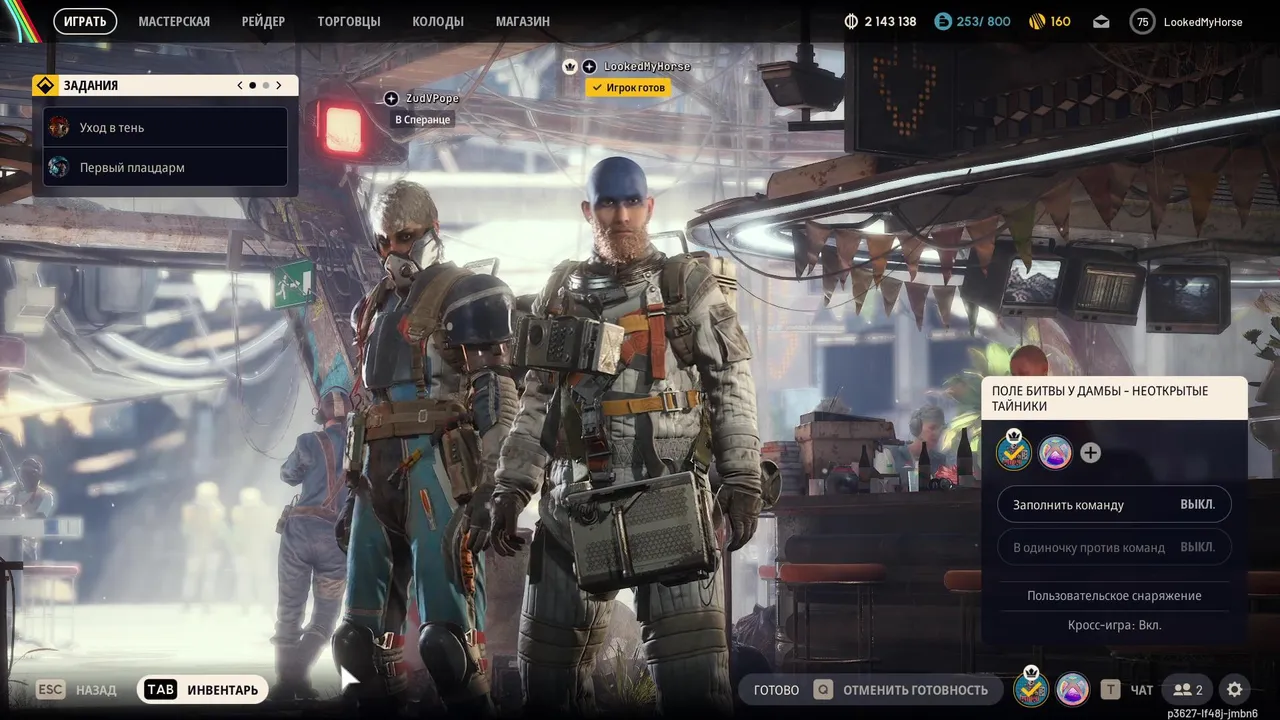Click the Q key icon
Image resolution: width=1280 pixels, height=720 pixels.
822,689
